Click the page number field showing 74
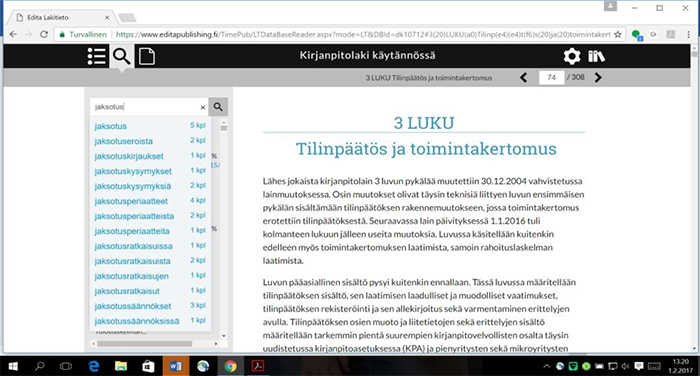 tap(551, 78)
